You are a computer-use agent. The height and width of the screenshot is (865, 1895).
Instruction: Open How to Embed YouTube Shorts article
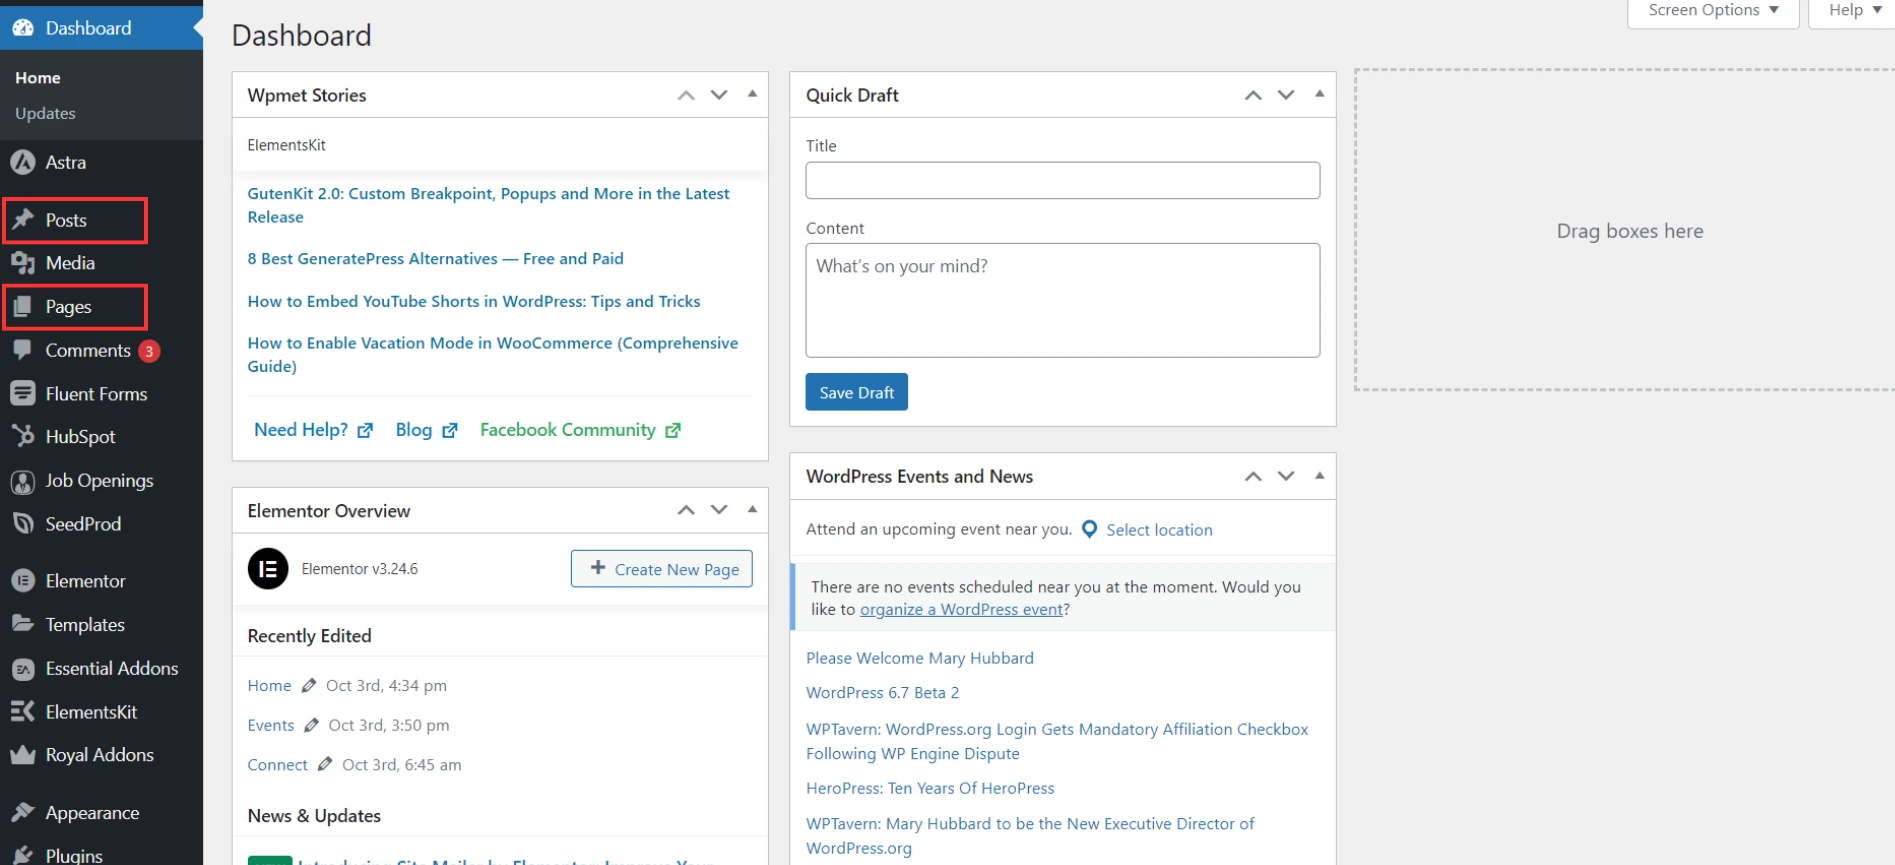coord(474,302)
